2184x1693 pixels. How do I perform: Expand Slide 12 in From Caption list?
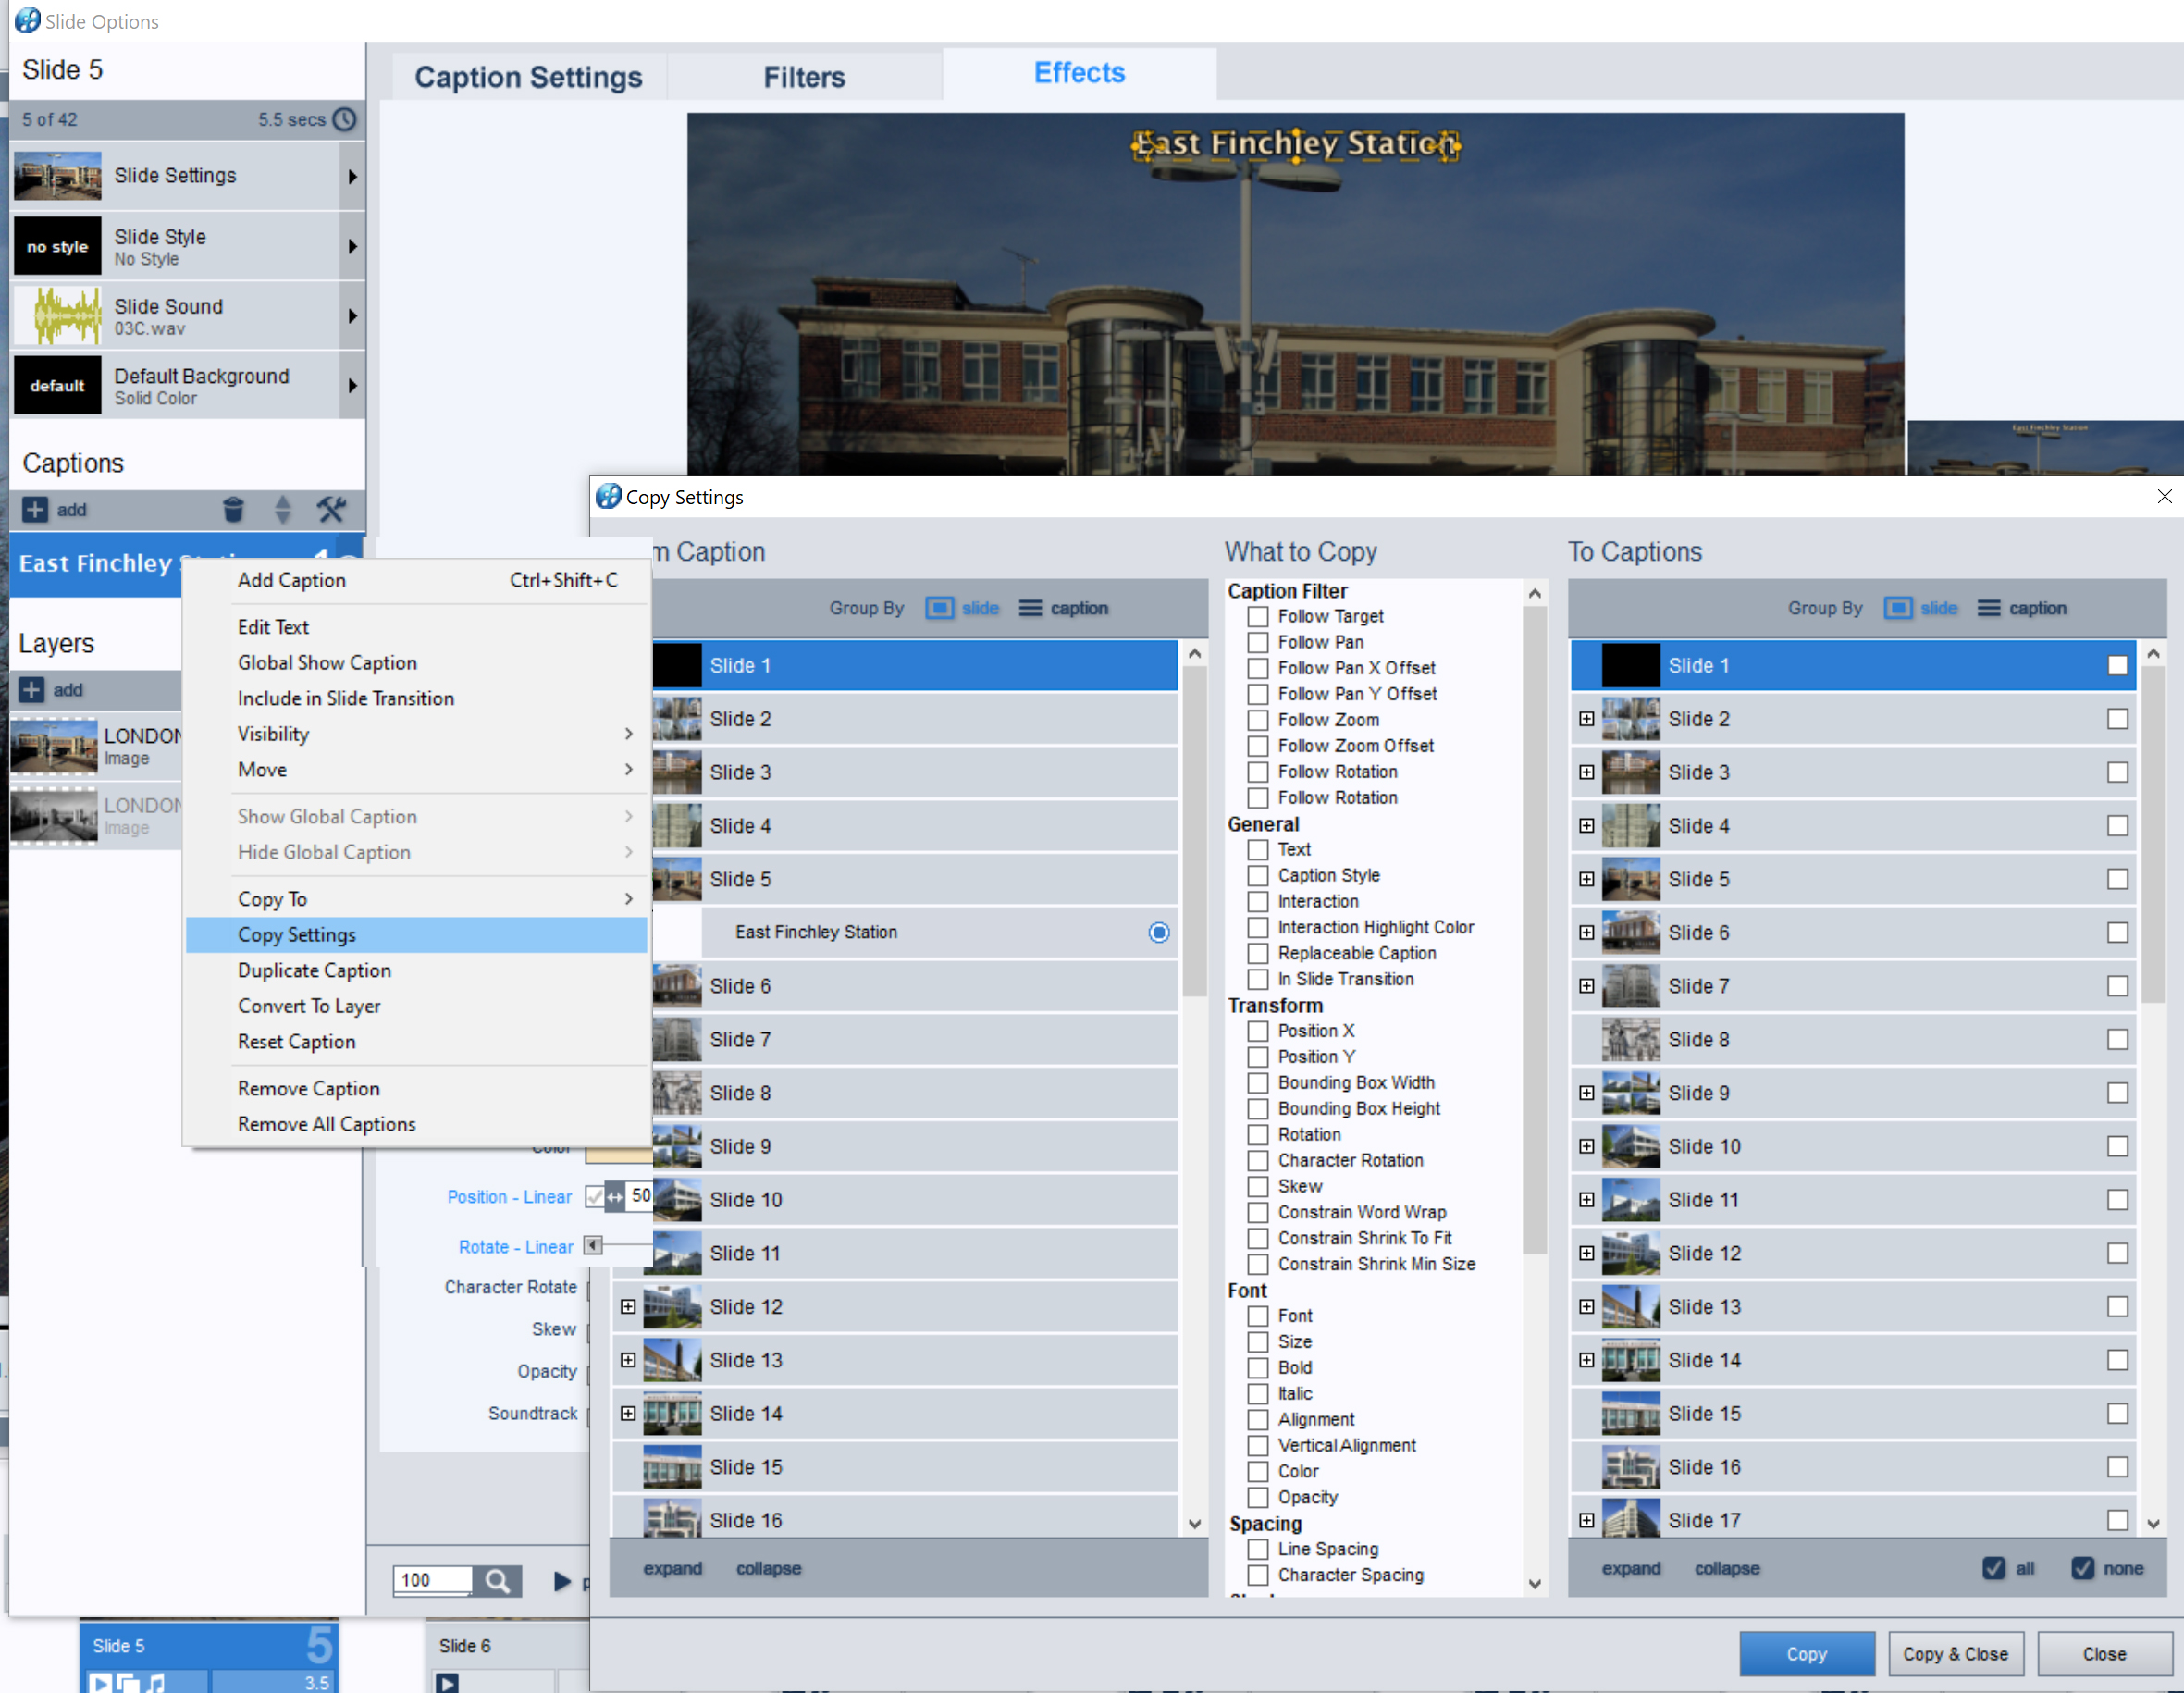[628, 1306]
